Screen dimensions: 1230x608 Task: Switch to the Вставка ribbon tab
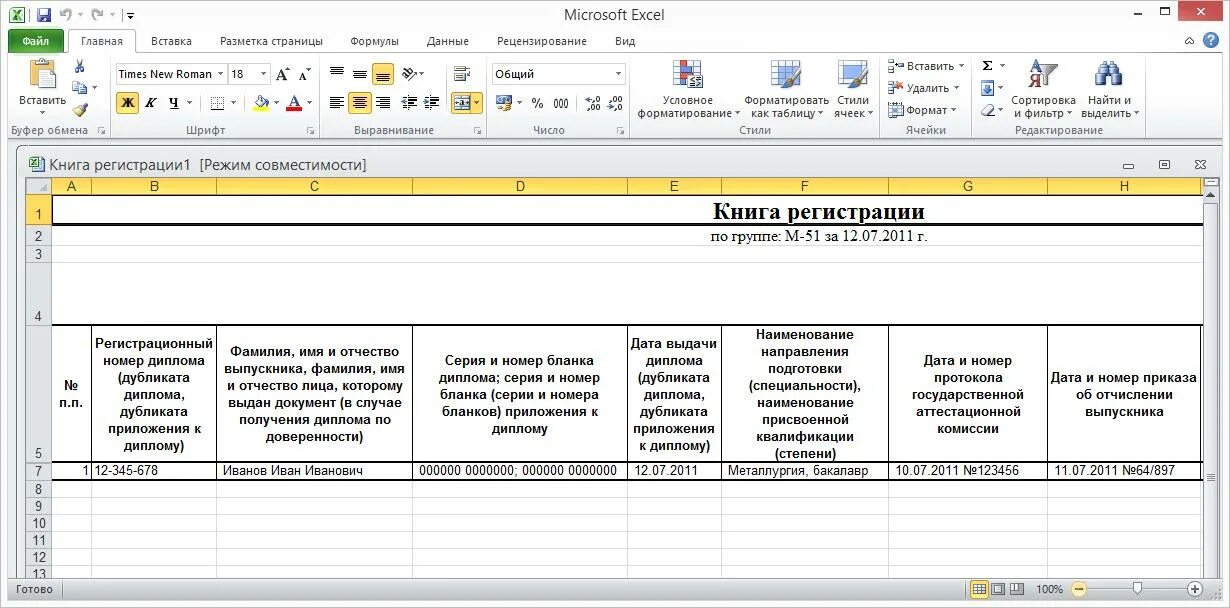click(171, 41)
